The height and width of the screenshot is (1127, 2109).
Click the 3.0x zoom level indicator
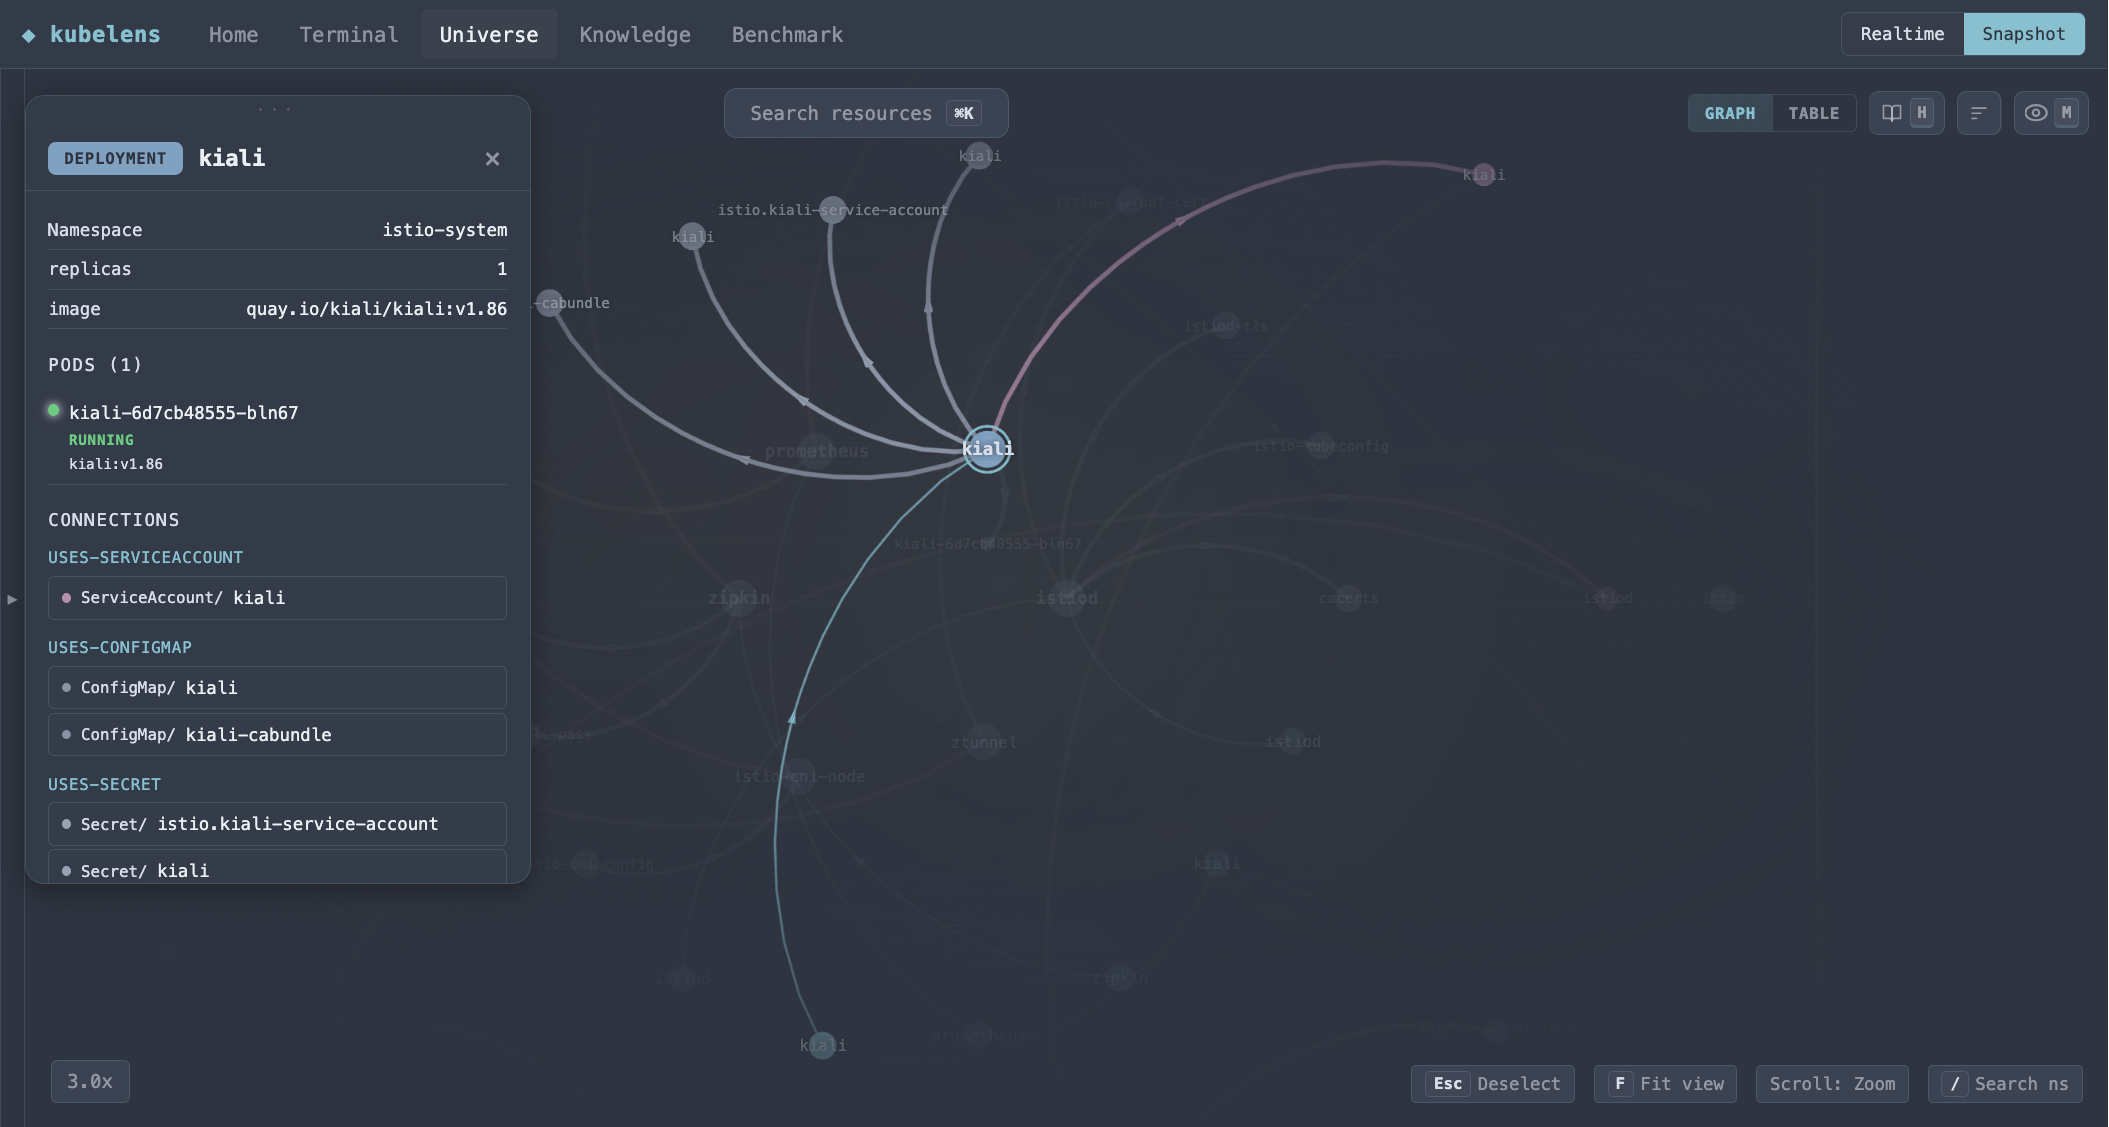(90, 1082)
